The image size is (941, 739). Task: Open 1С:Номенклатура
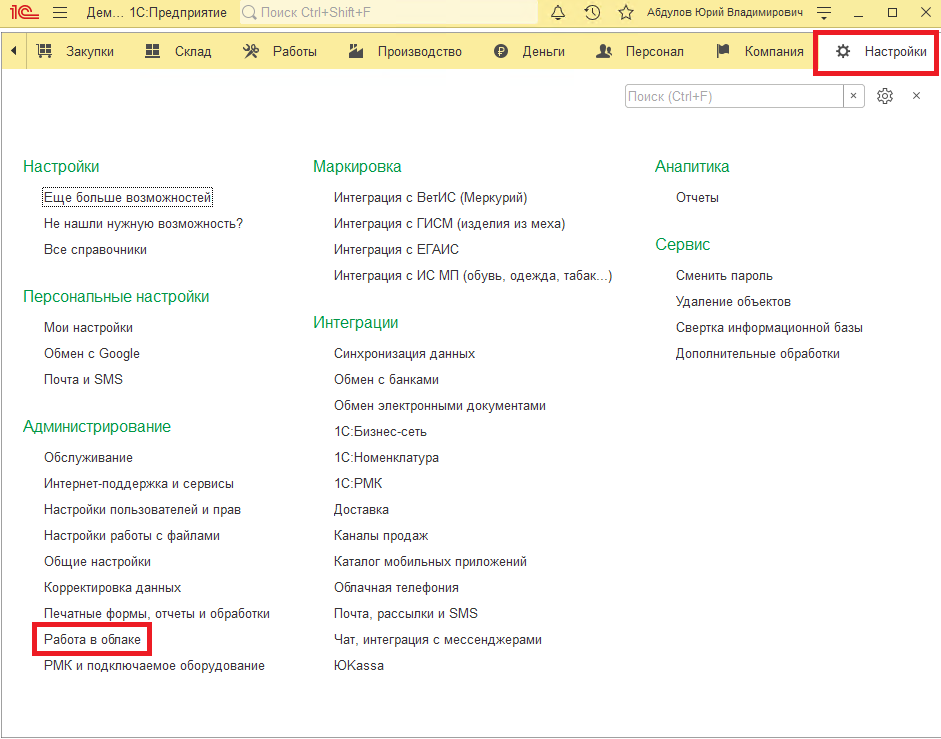tap(386, 457)
